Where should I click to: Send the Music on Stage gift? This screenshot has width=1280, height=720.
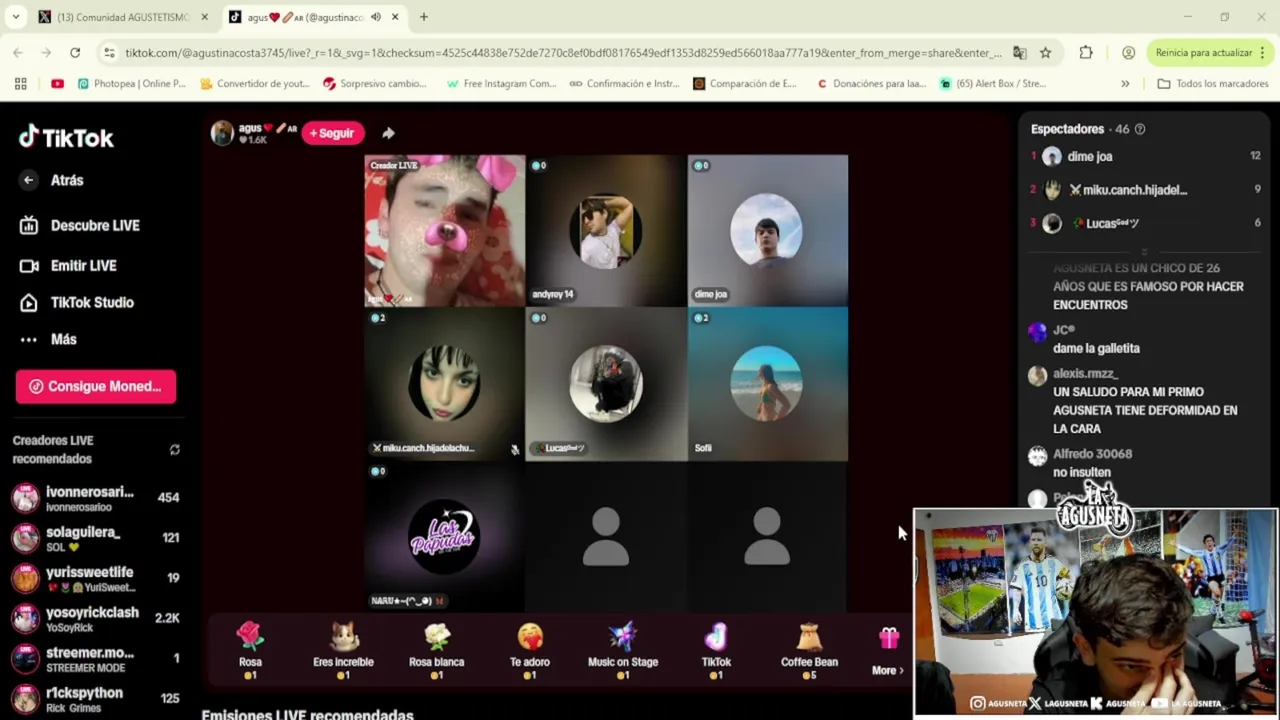click(x=623, y=651)
